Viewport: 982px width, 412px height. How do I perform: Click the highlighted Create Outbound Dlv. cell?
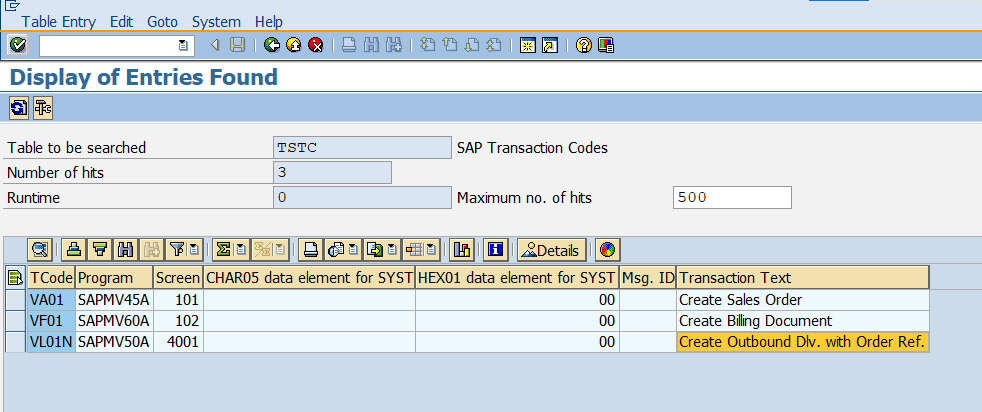tap(803, 342)
